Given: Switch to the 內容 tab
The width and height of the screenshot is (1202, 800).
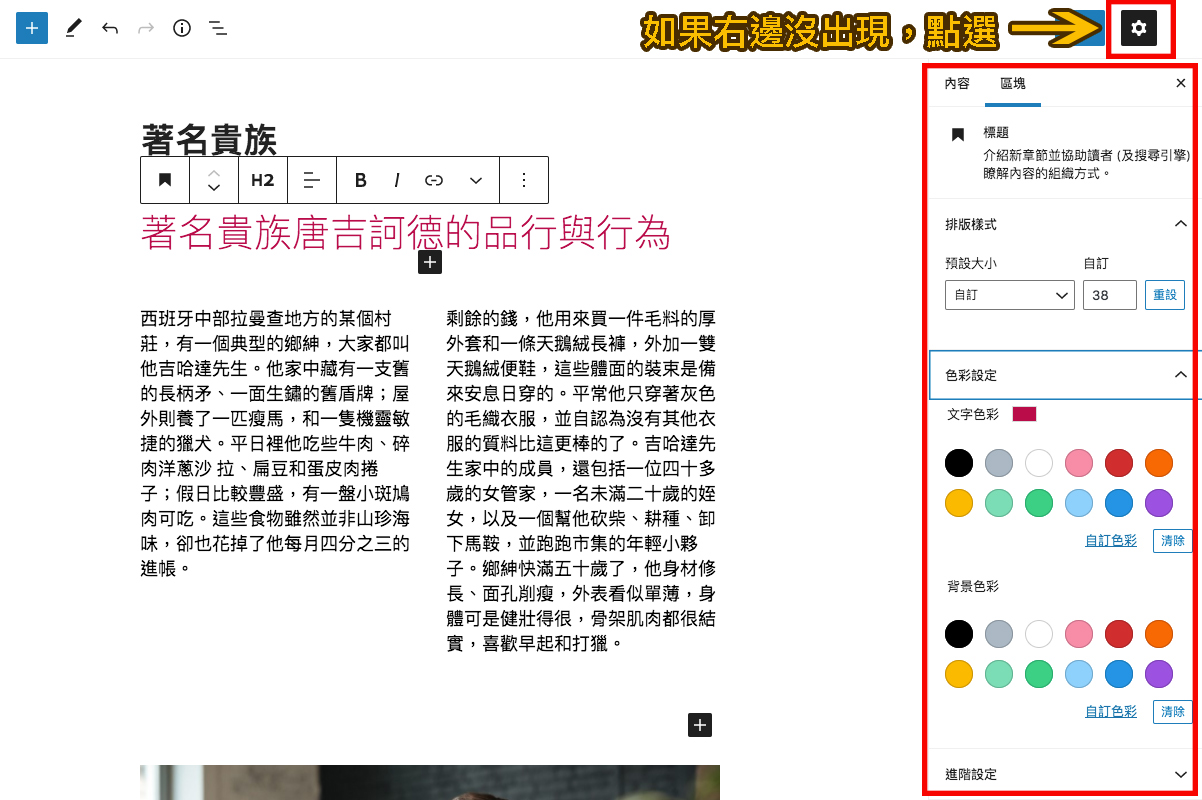Looking at the screenshot, I should click(x=956, y=84).
